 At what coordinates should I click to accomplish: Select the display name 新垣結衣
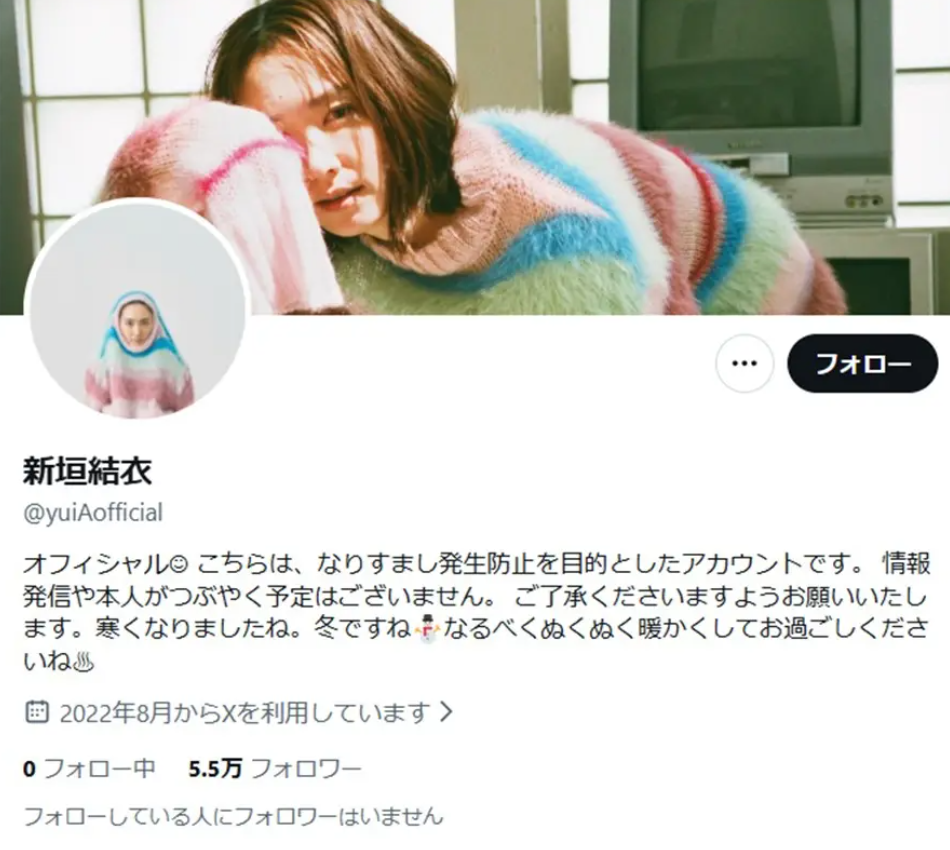(87, 471)
